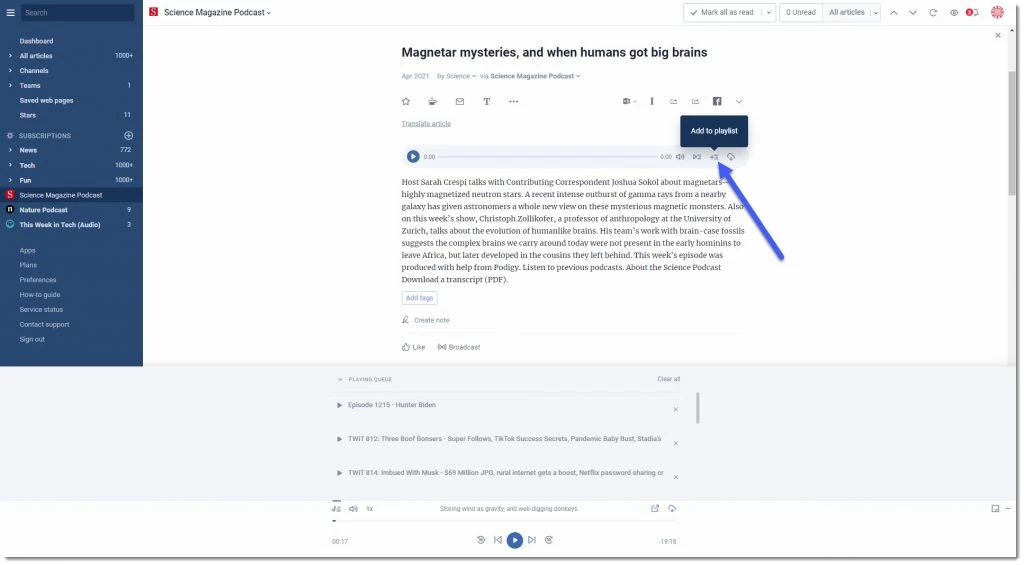Image resolution: width=1024 pixels, height=565 pixels.
Task: Expand the Tech subscription folder
Action: tap(10, 165)
